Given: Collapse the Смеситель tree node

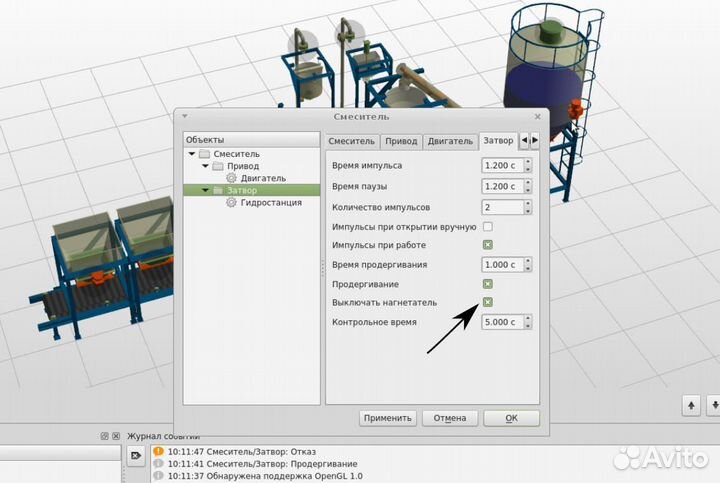Looking at the screenshot, I should 192,154.
